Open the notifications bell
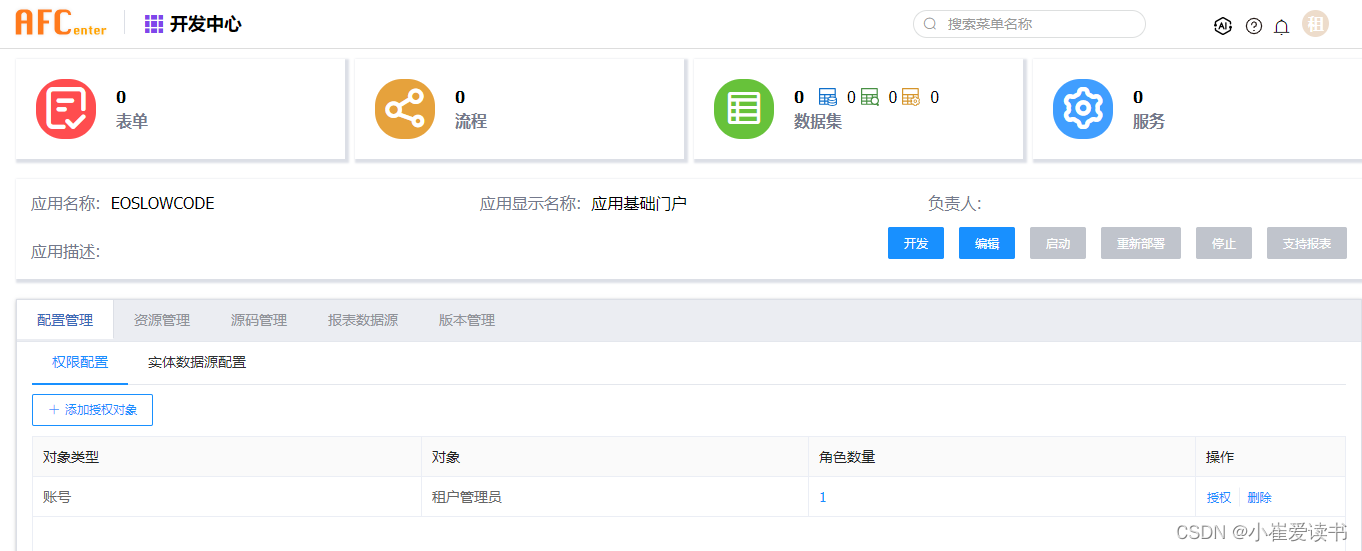Screen dimensions: 1362x551 click(x=1281, y=27)
